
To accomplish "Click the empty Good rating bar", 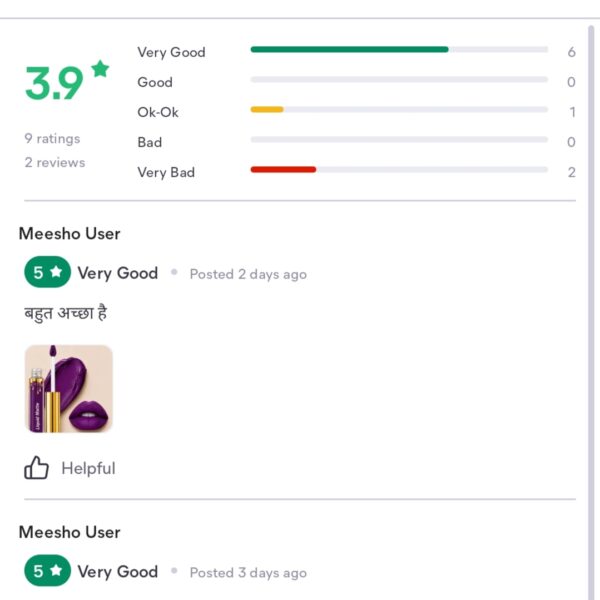I will point(399,80).
